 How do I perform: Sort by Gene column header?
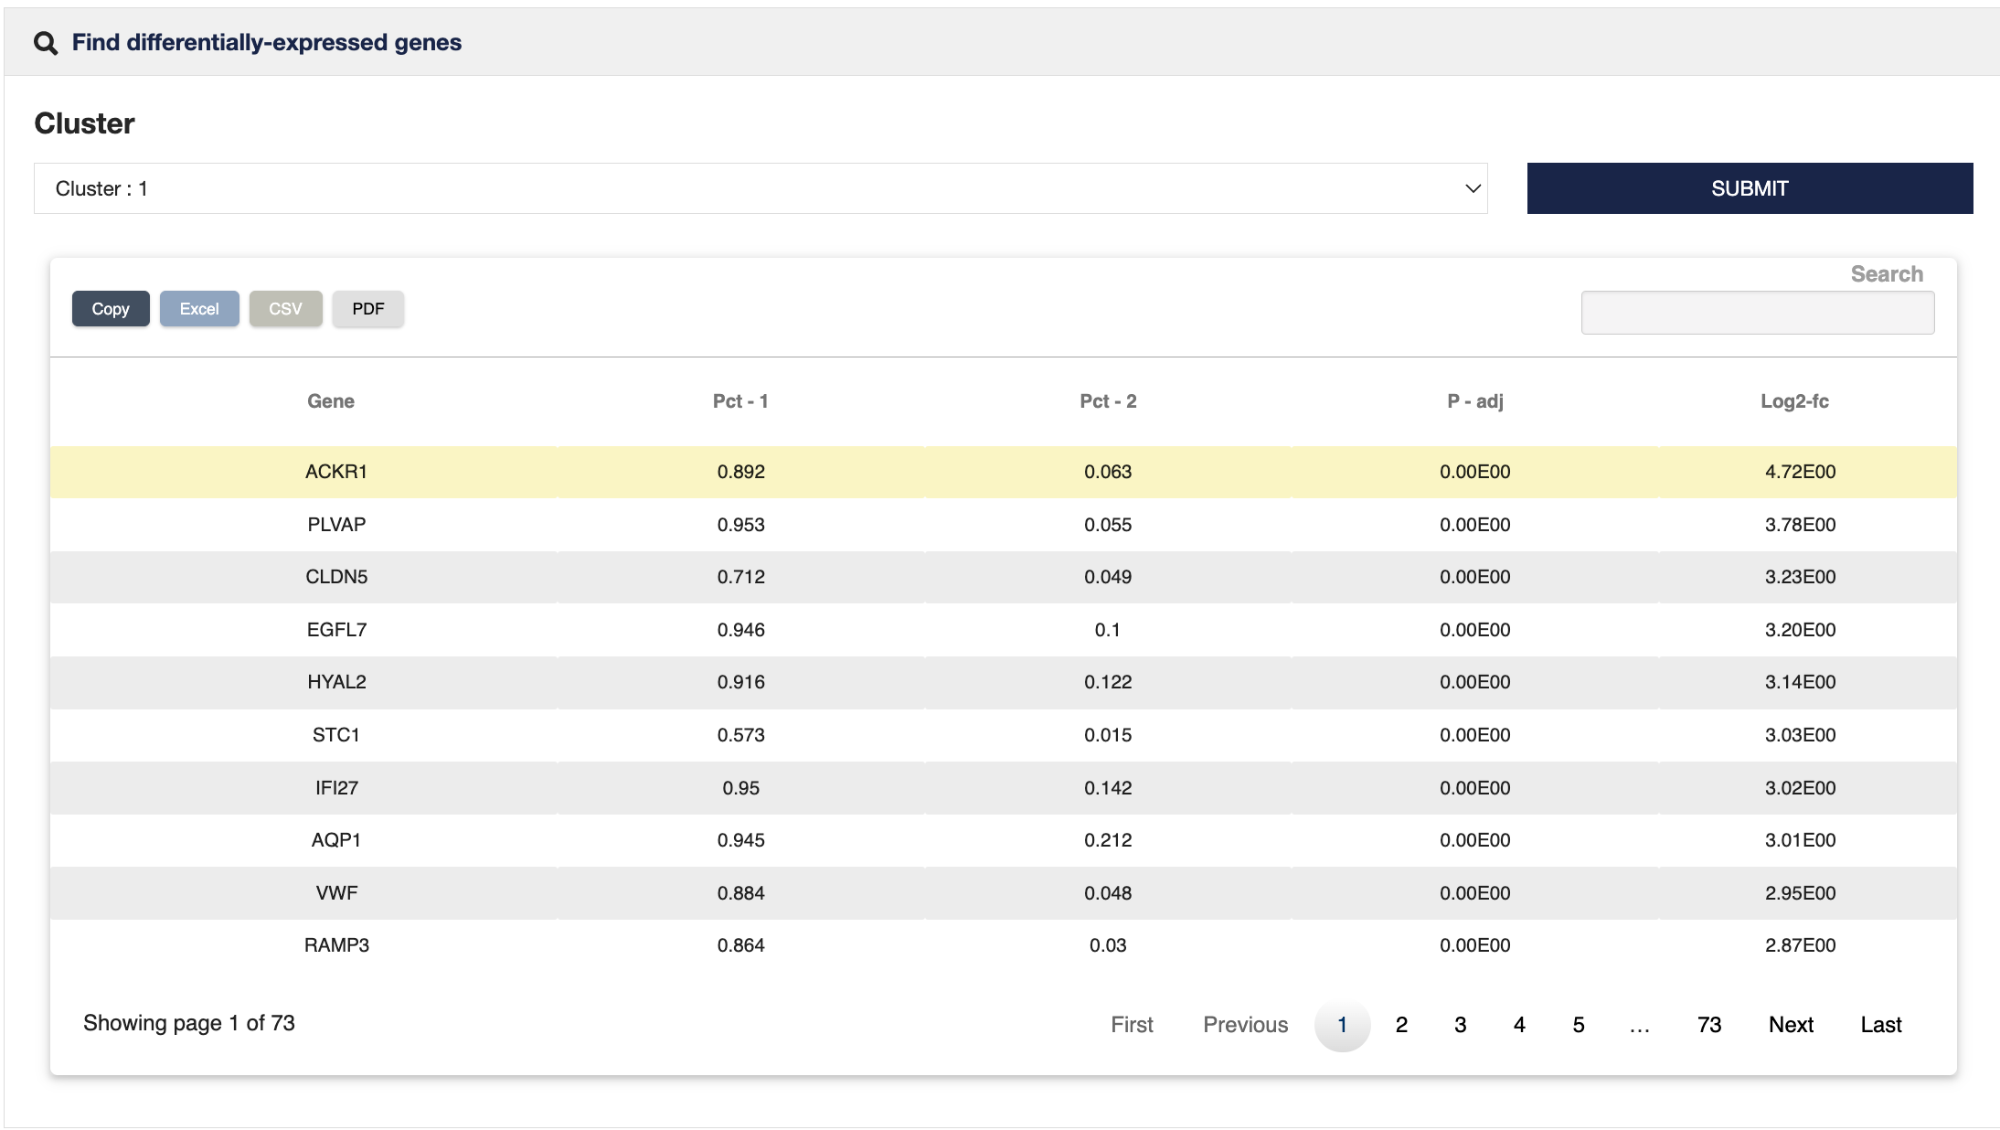click(330, 401)
